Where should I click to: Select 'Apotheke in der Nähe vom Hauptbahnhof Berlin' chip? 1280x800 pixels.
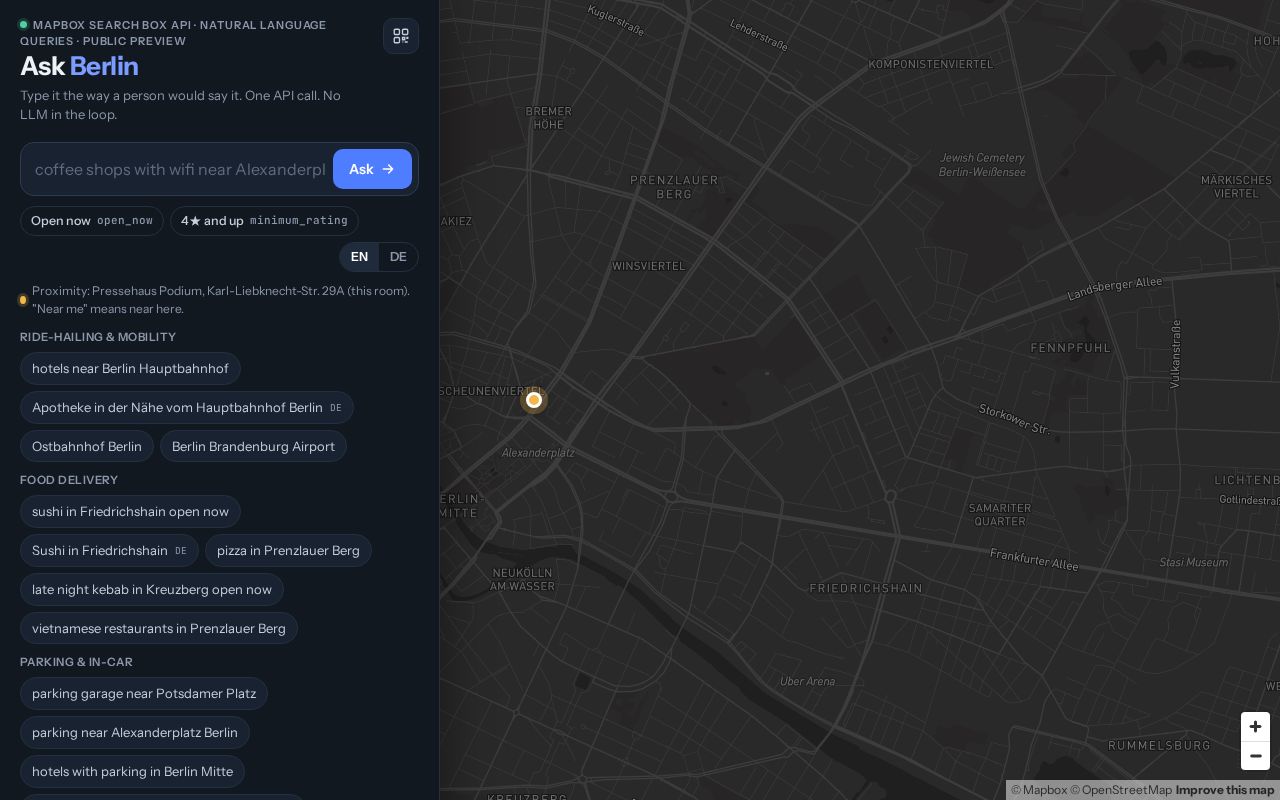(x=187, y=407)
